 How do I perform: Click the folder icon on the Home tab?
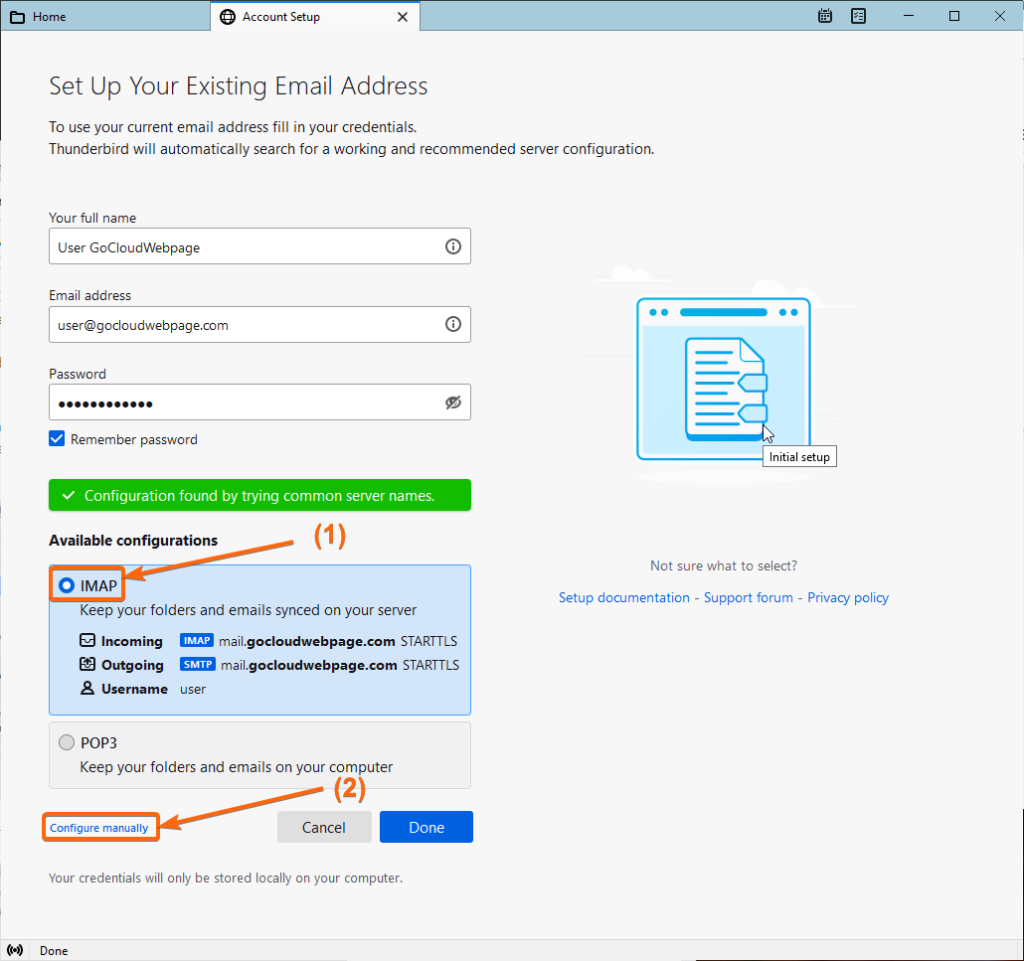pyautogui.click(x=17, y=16)
